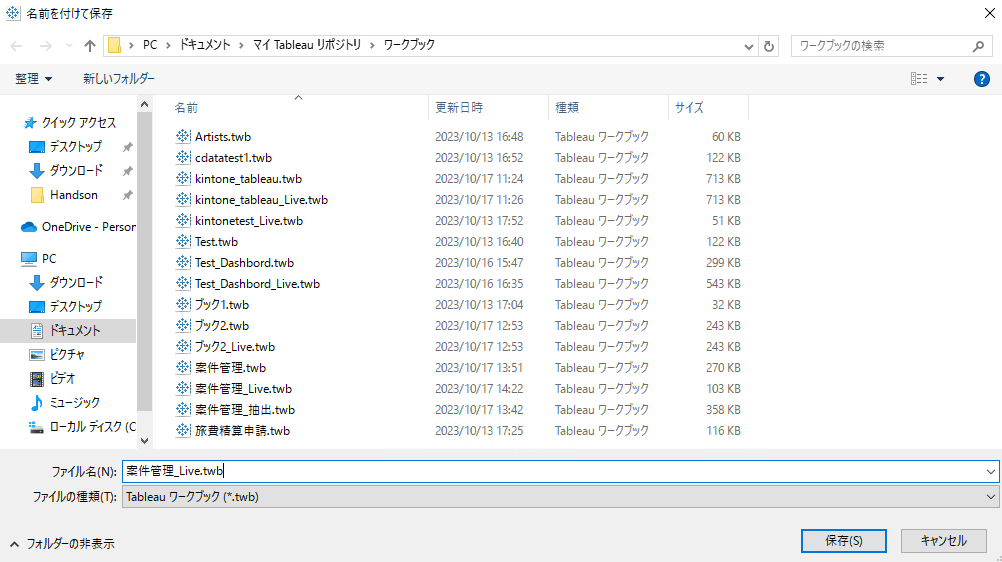Open ビデオ in the navigation pane
Screen dimensions: 1002x562
62,379
